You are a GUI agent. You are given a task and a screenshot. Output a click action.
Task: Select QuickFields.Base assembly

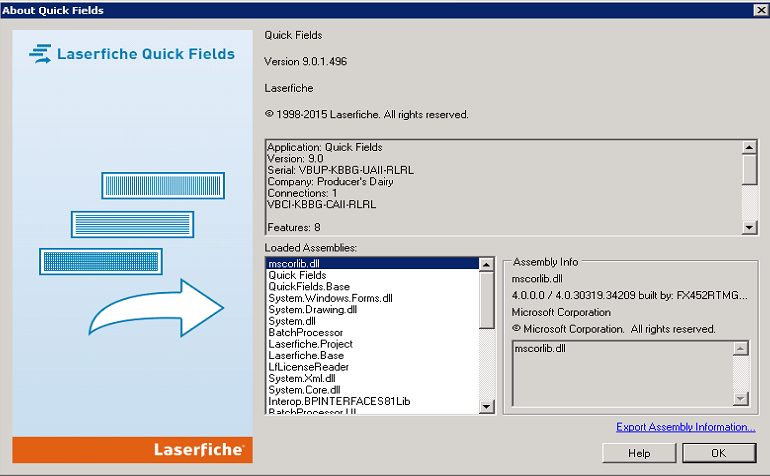click(372, 286)
